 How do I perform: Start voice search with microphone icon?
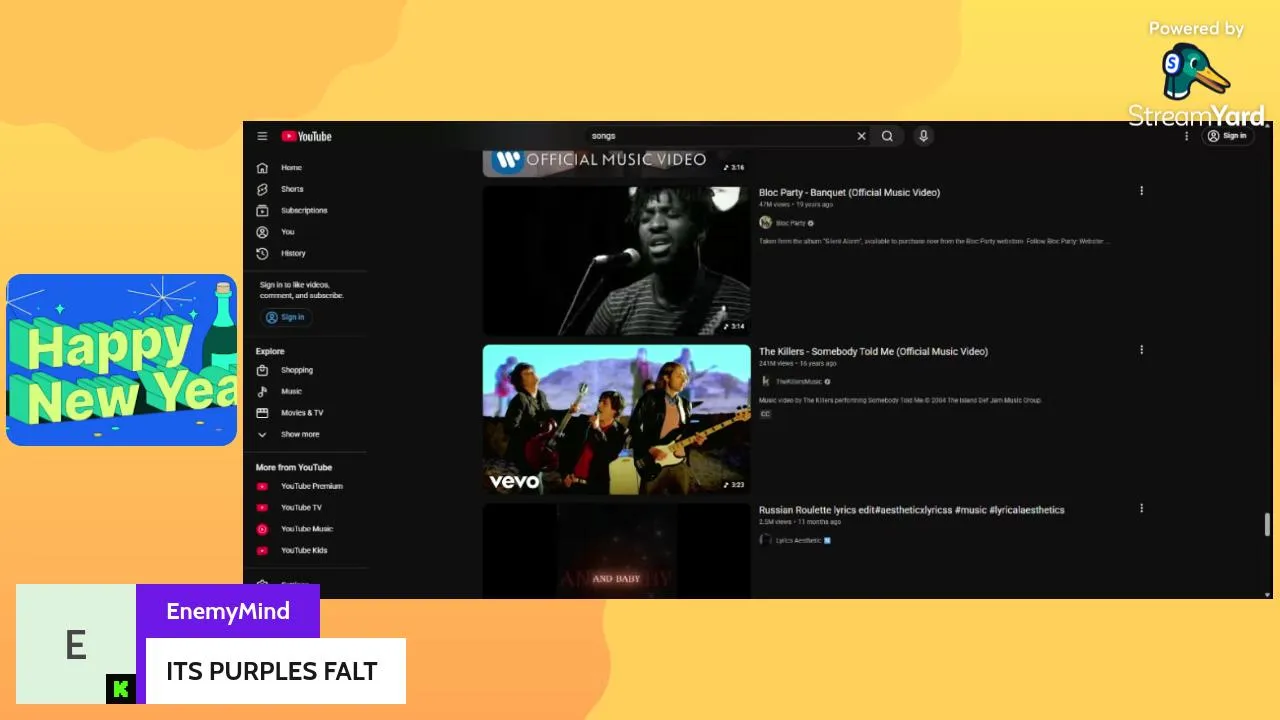click(x=923, y=136)
